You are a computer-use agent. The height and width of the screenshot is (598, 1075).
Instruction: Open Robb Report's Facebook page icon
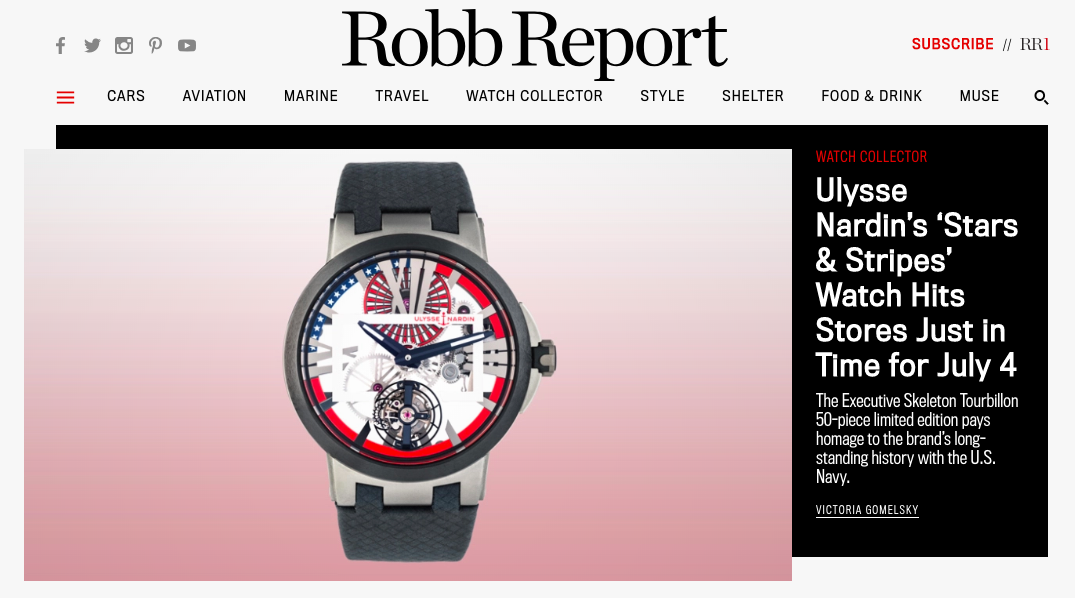point(61,46)
